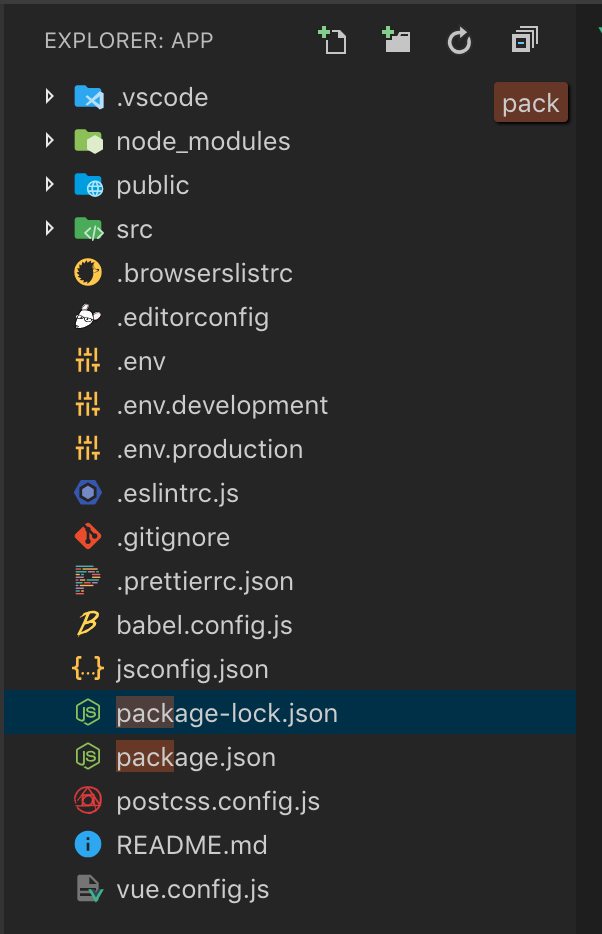
Task: Collapse all folders in Explorer
Action: point(524,41)
